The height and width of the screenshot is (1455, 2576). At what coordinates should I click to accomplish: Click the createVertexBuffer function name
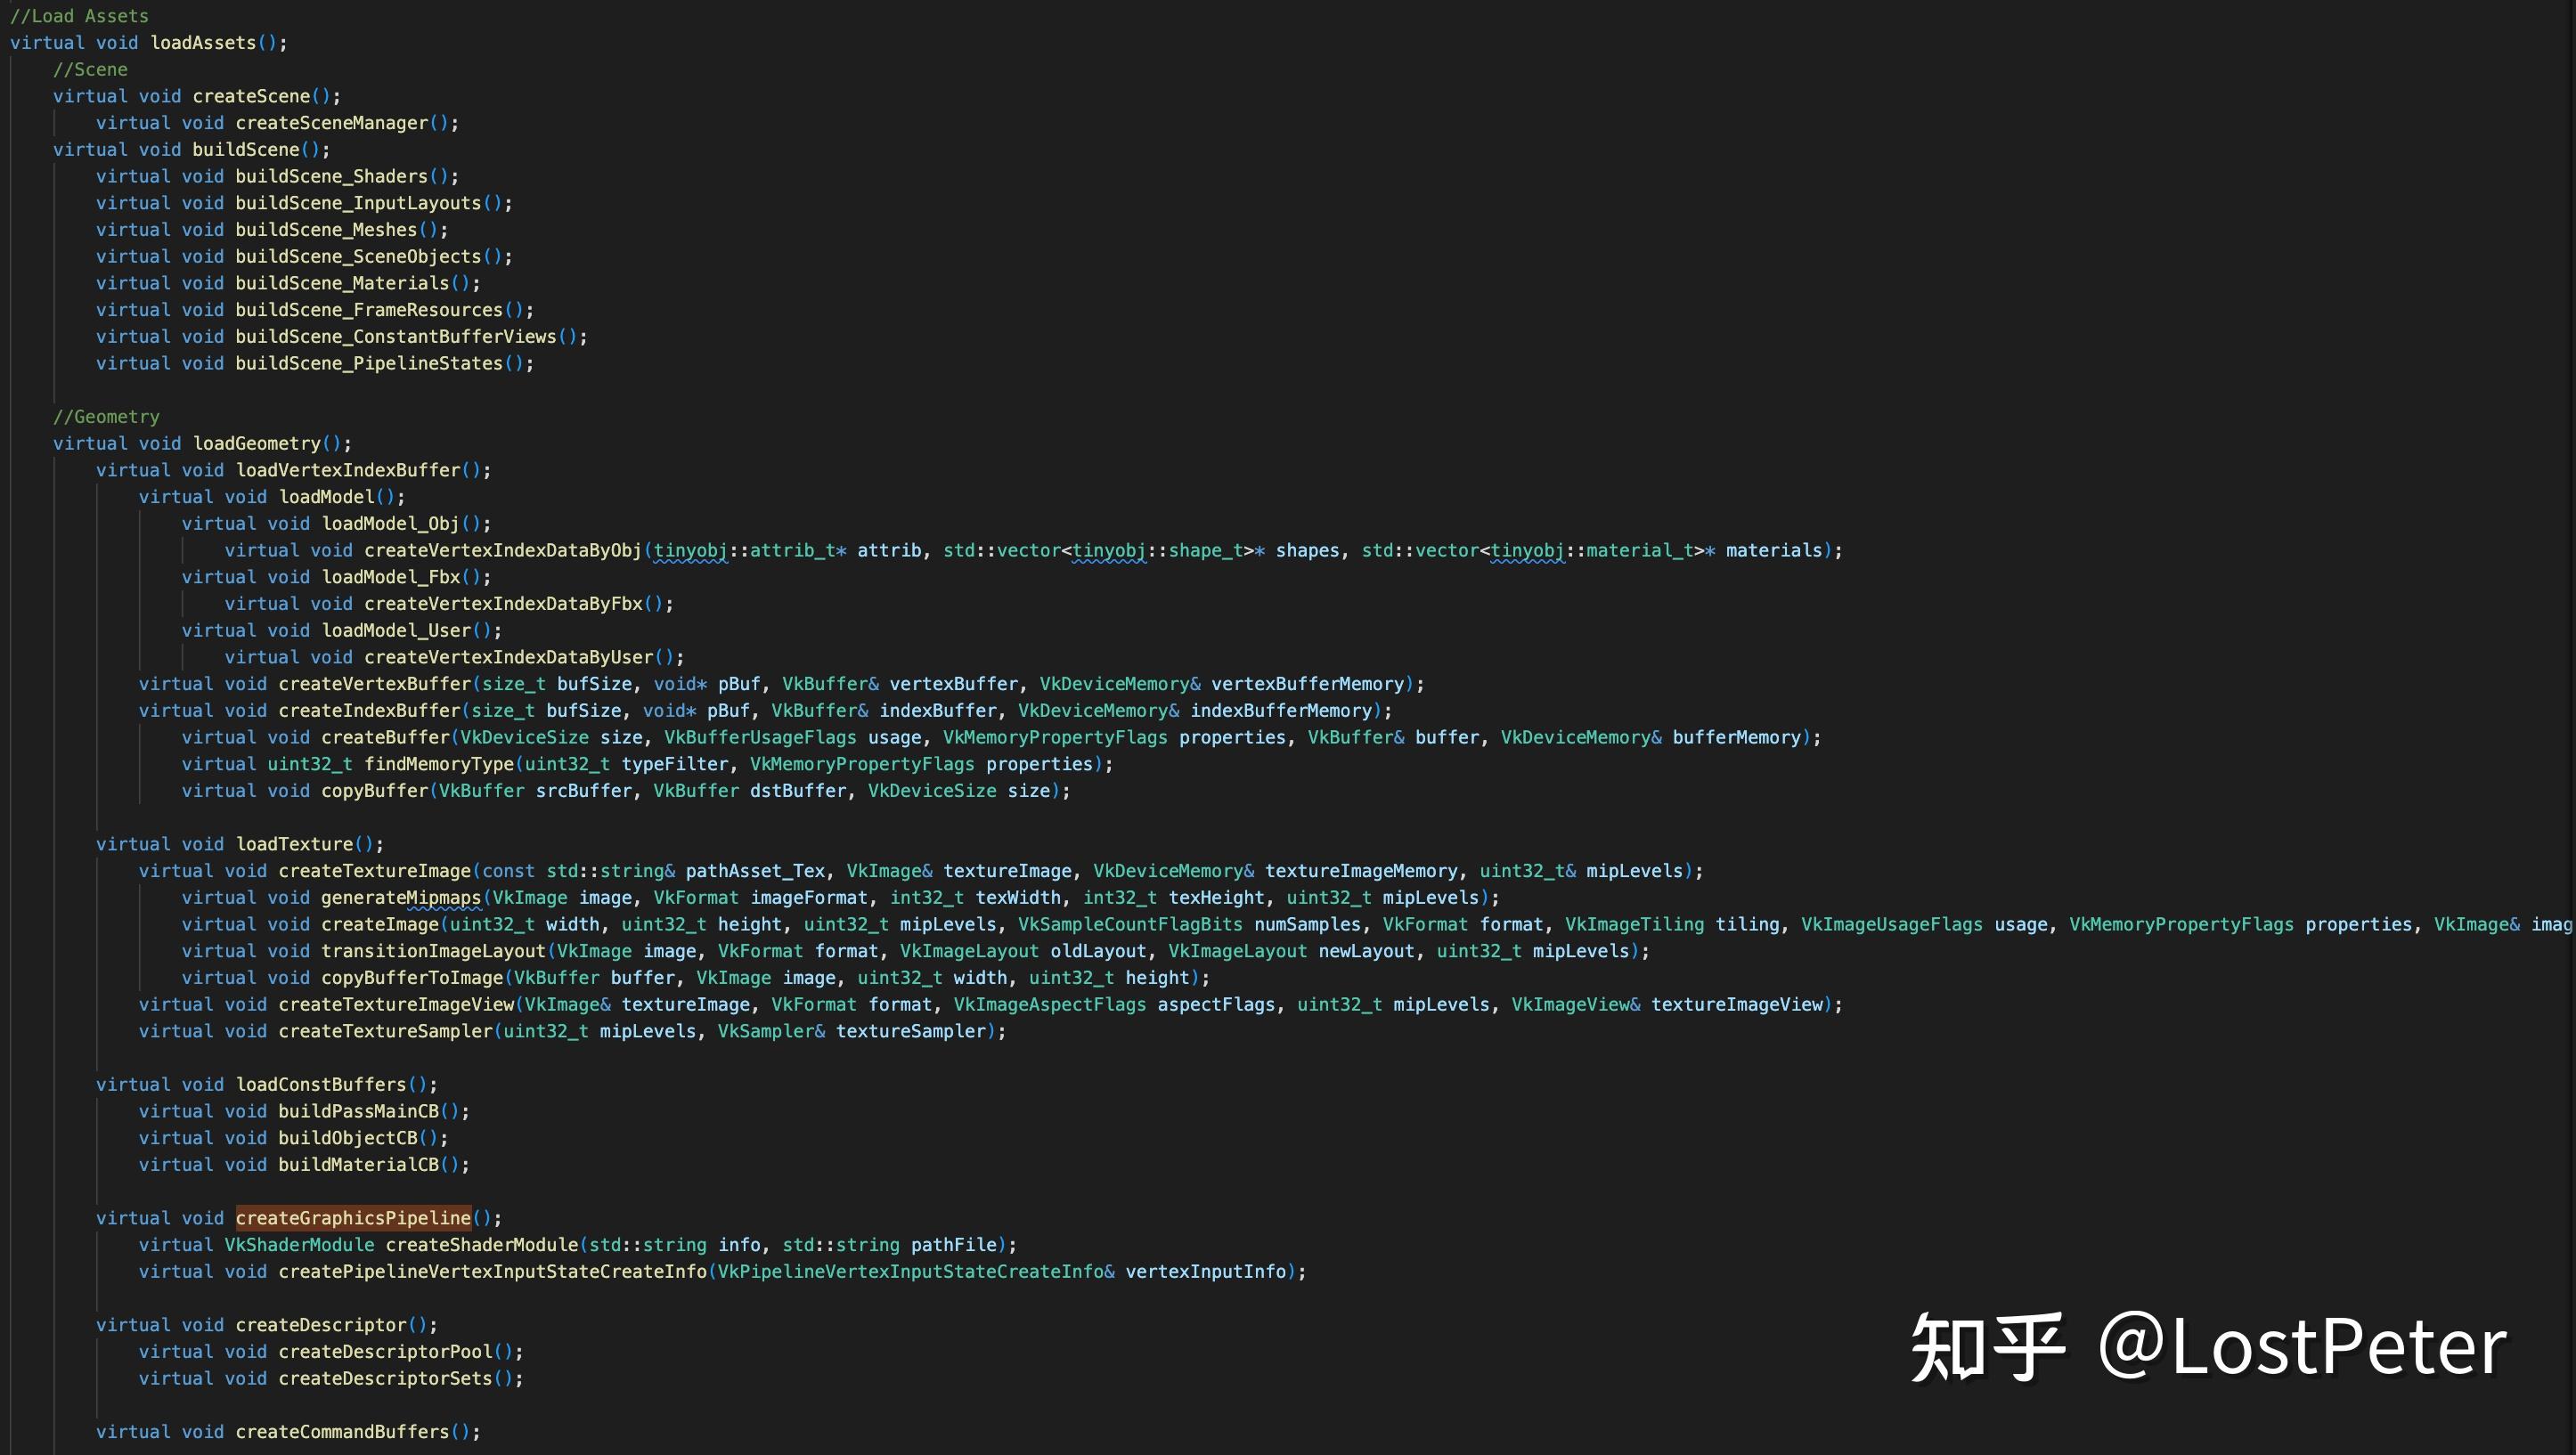click(x=374, y=684)
